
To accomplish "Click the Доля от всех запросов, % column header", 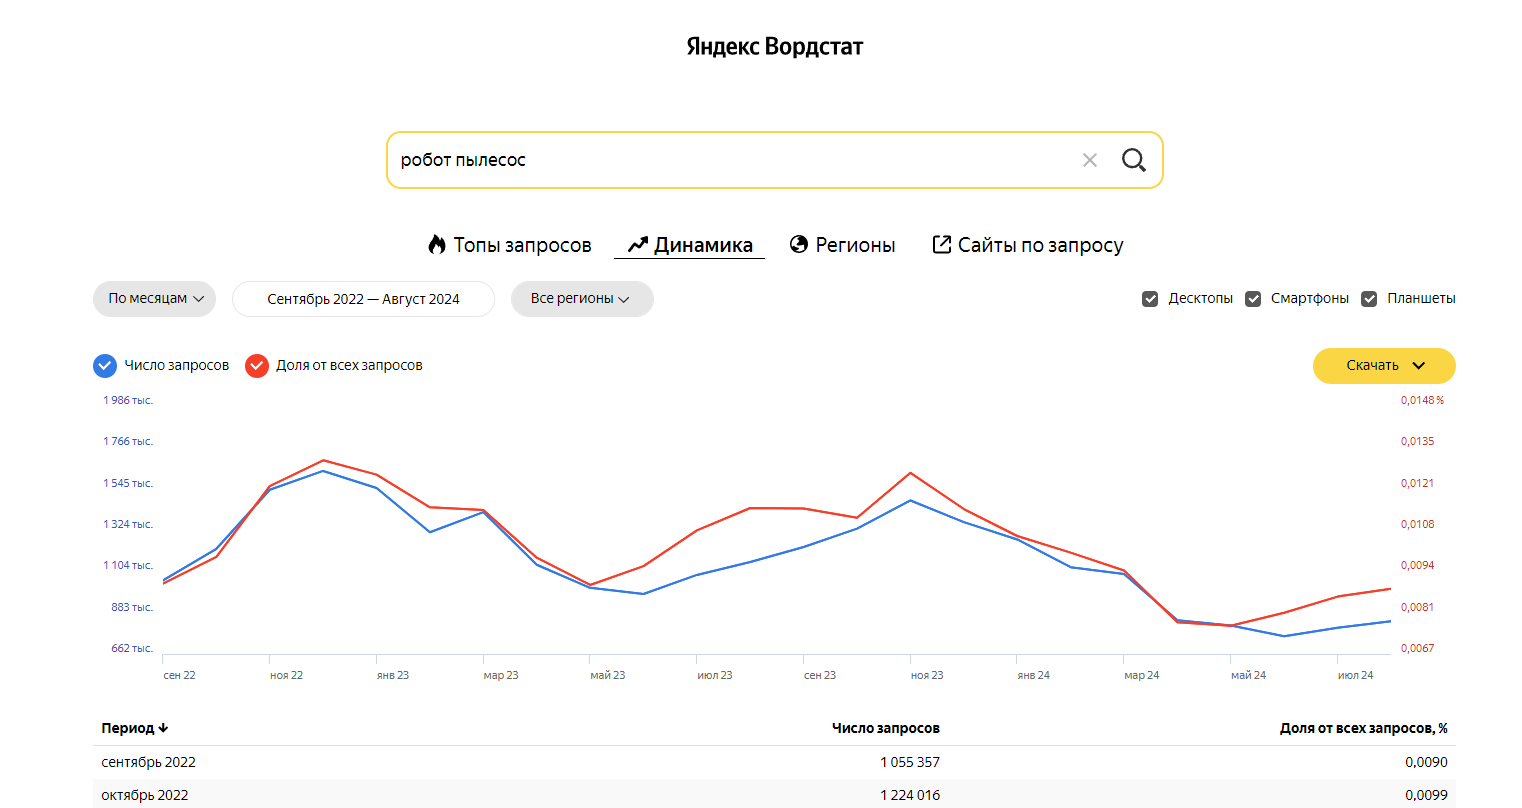I will (1364, 728).
